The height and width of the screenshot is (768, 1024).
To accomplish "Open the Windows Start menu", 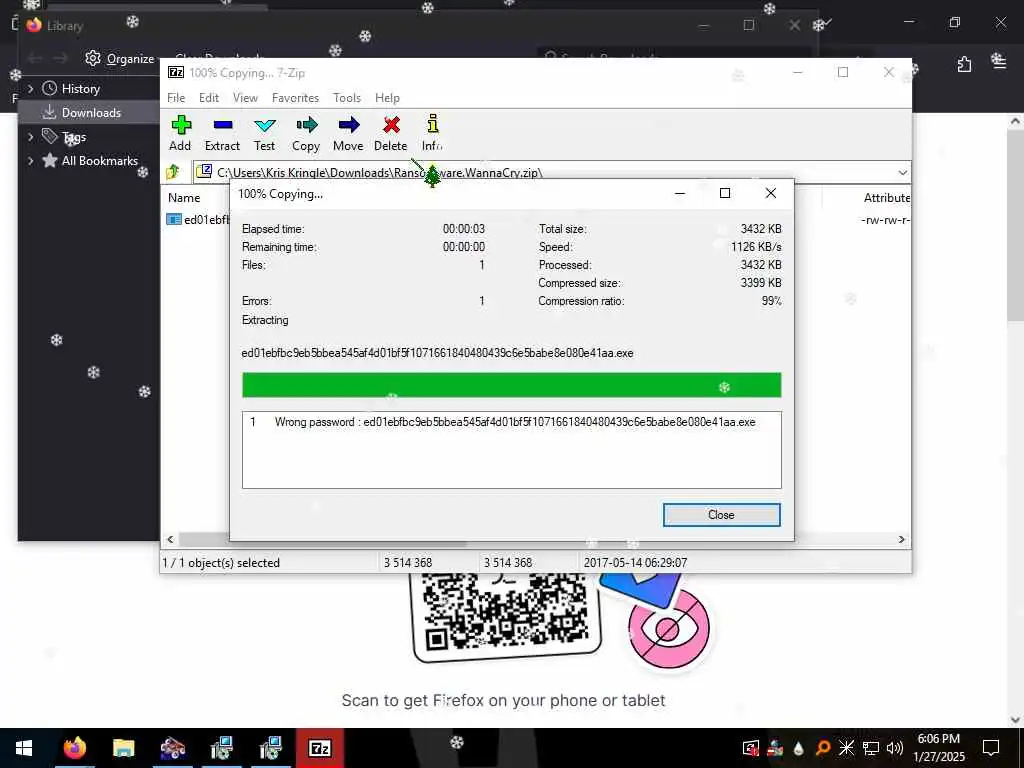I will pos(24,748).
